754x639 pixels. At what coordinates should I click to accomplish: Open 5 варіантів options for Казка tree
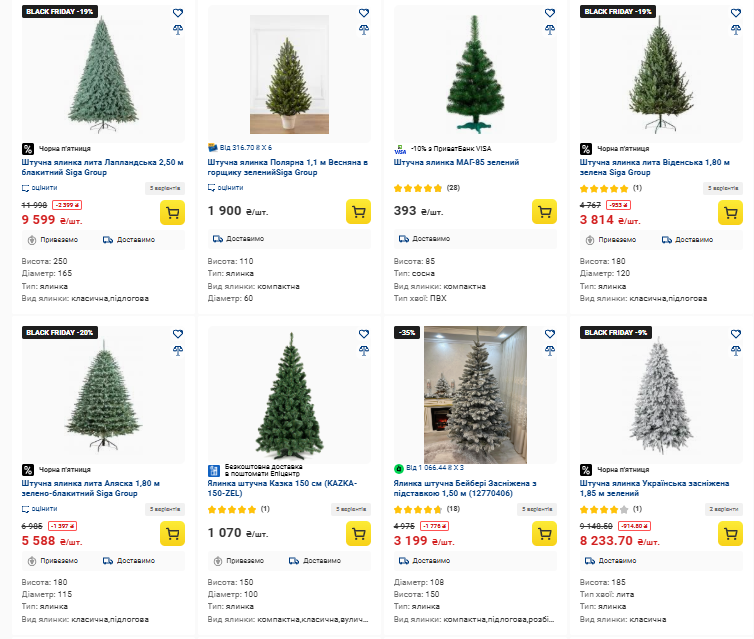click(352, 508)
